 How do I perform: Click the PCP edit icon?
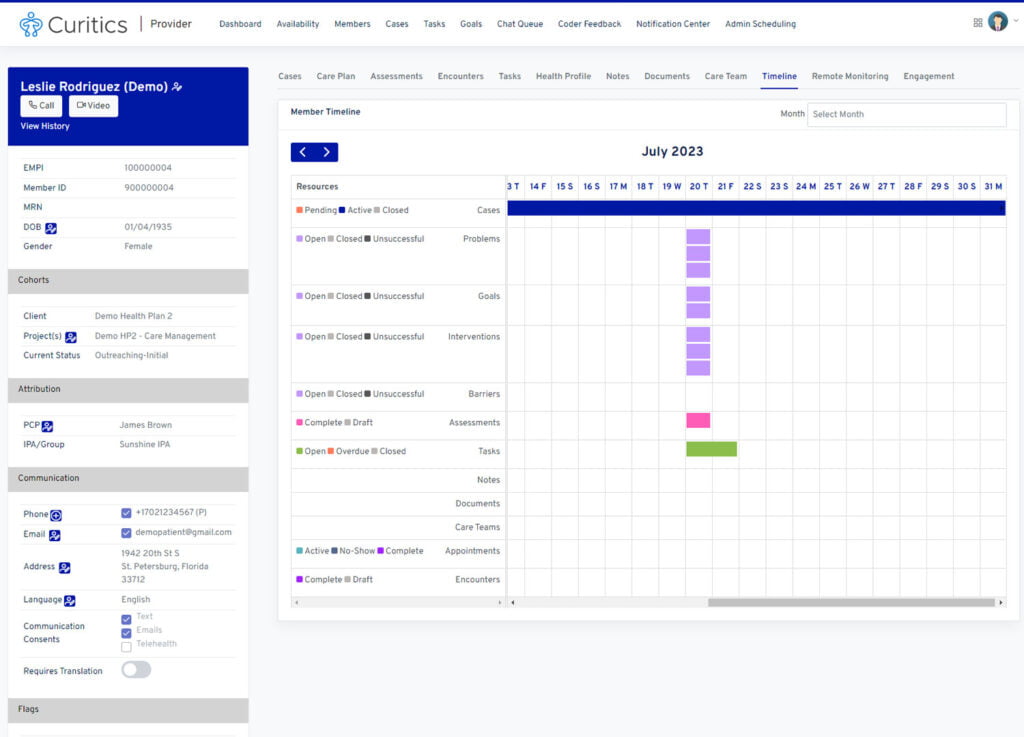click(x=48, y=426)
